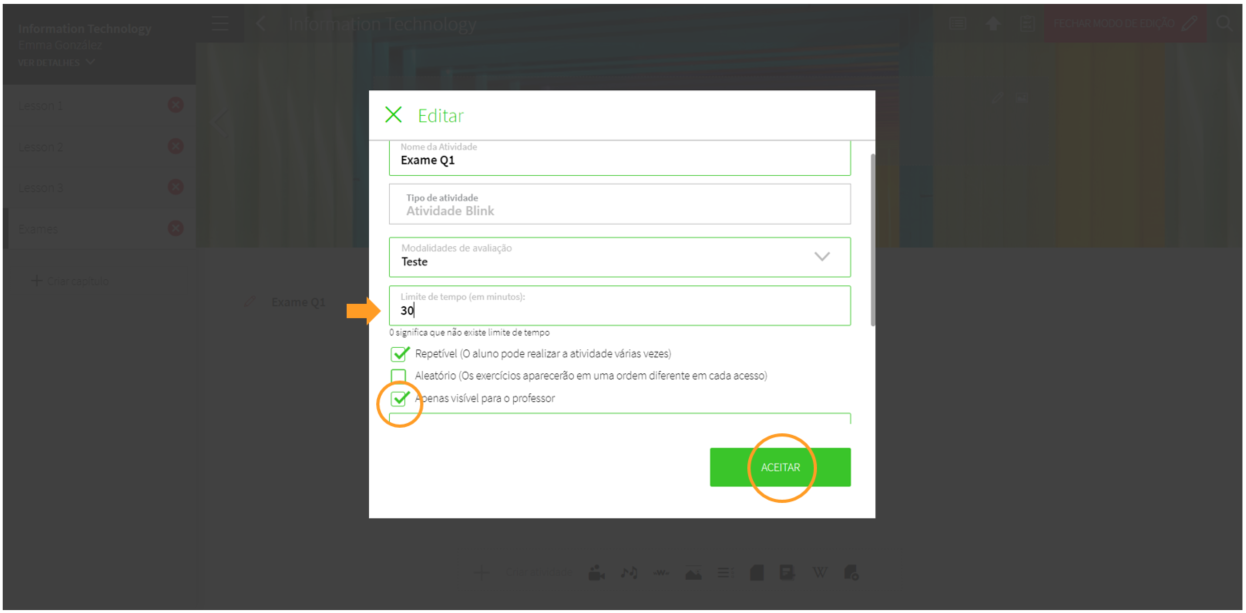Delete Lesson 1 with its red X

coord(176,105)
